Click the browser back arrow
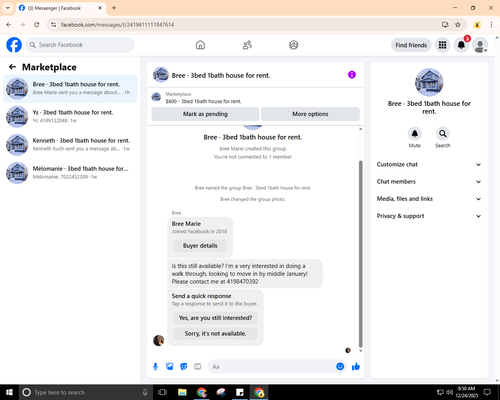This screenshot has width=500, height=400. (9, 25)
